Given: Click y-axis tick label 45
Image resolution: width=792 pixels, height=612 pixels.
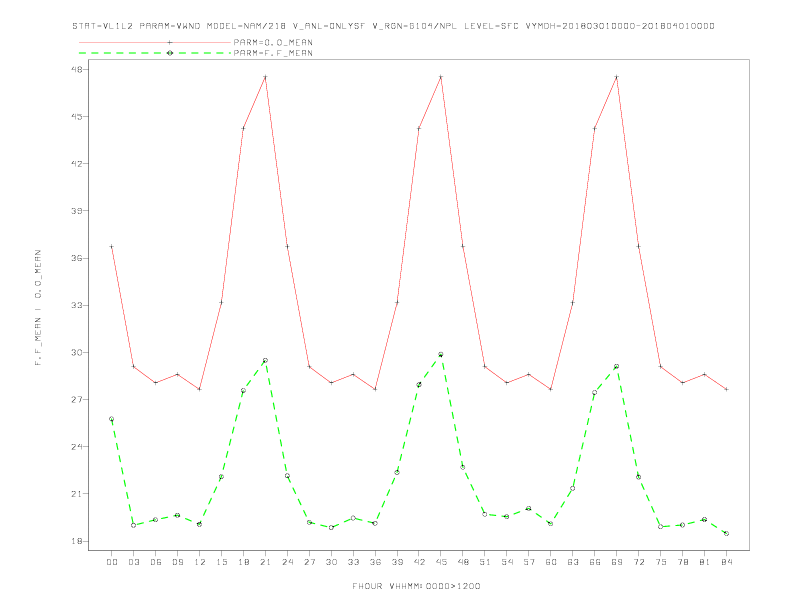Looking at the screenshot, I should tap(77, 116).
